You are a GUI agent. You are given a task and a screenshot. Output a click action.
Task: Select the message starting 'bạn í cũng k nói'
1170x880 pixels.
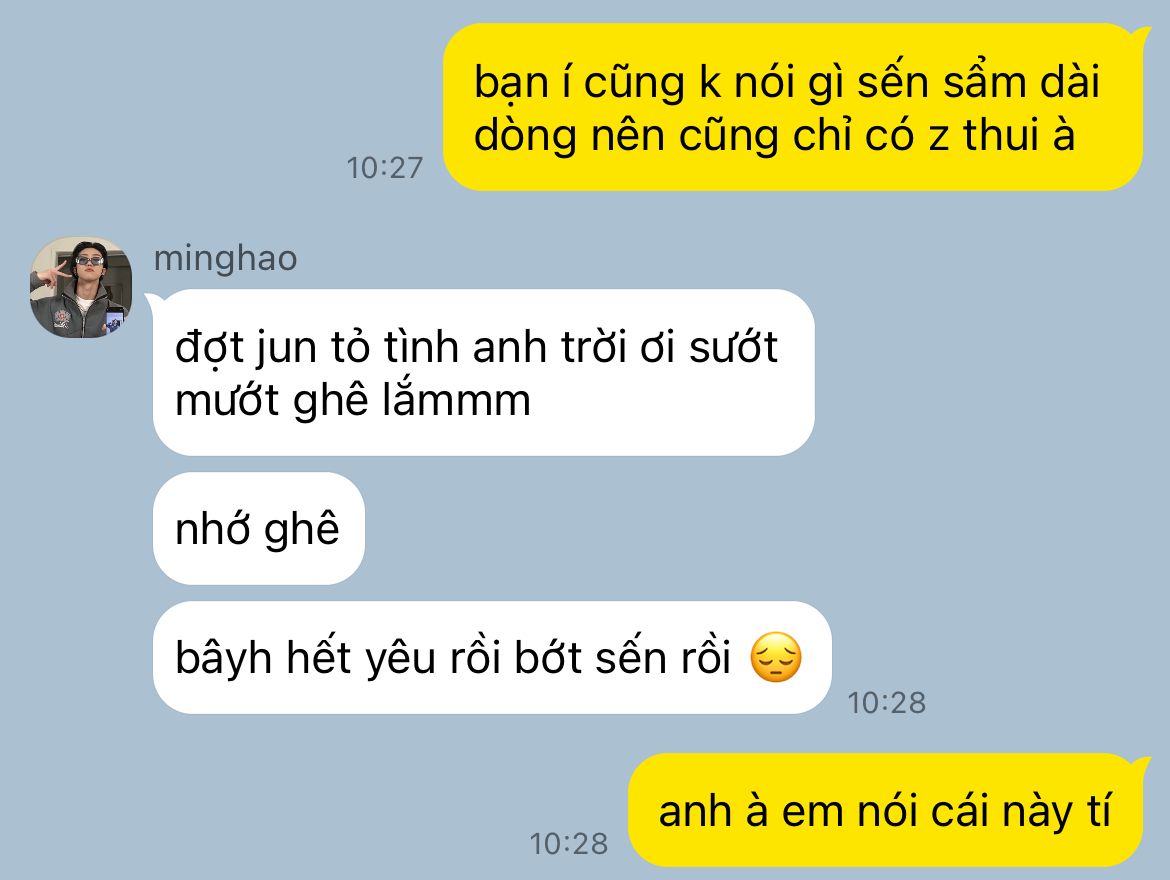[x=792, y=107]
